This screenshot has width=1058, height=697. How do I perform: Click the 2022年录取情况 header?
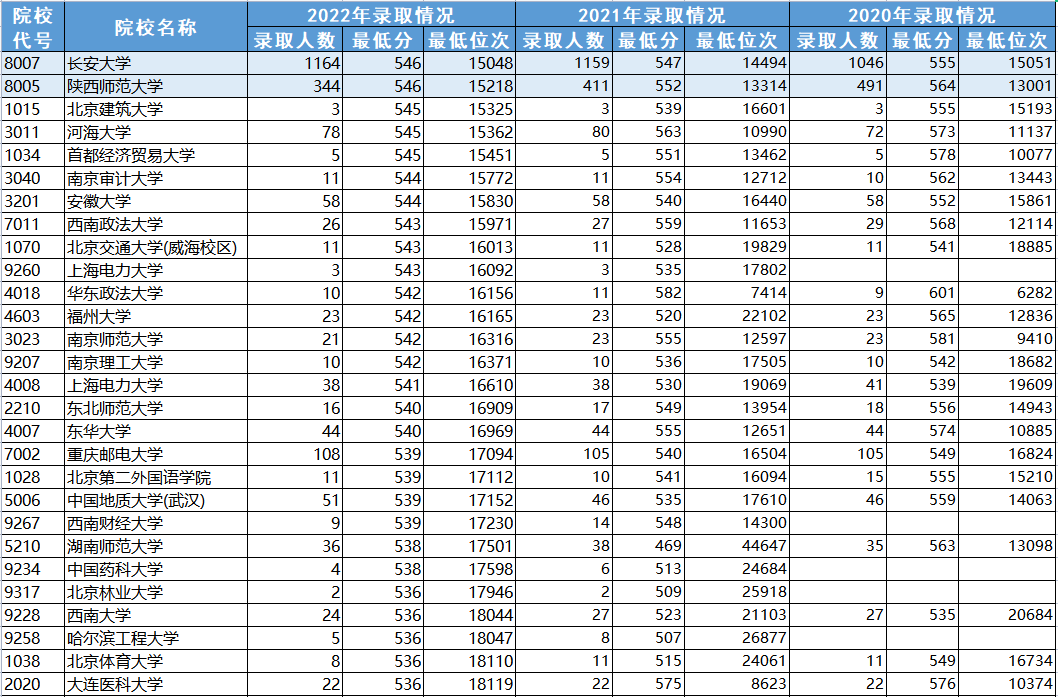pos(381,14)
